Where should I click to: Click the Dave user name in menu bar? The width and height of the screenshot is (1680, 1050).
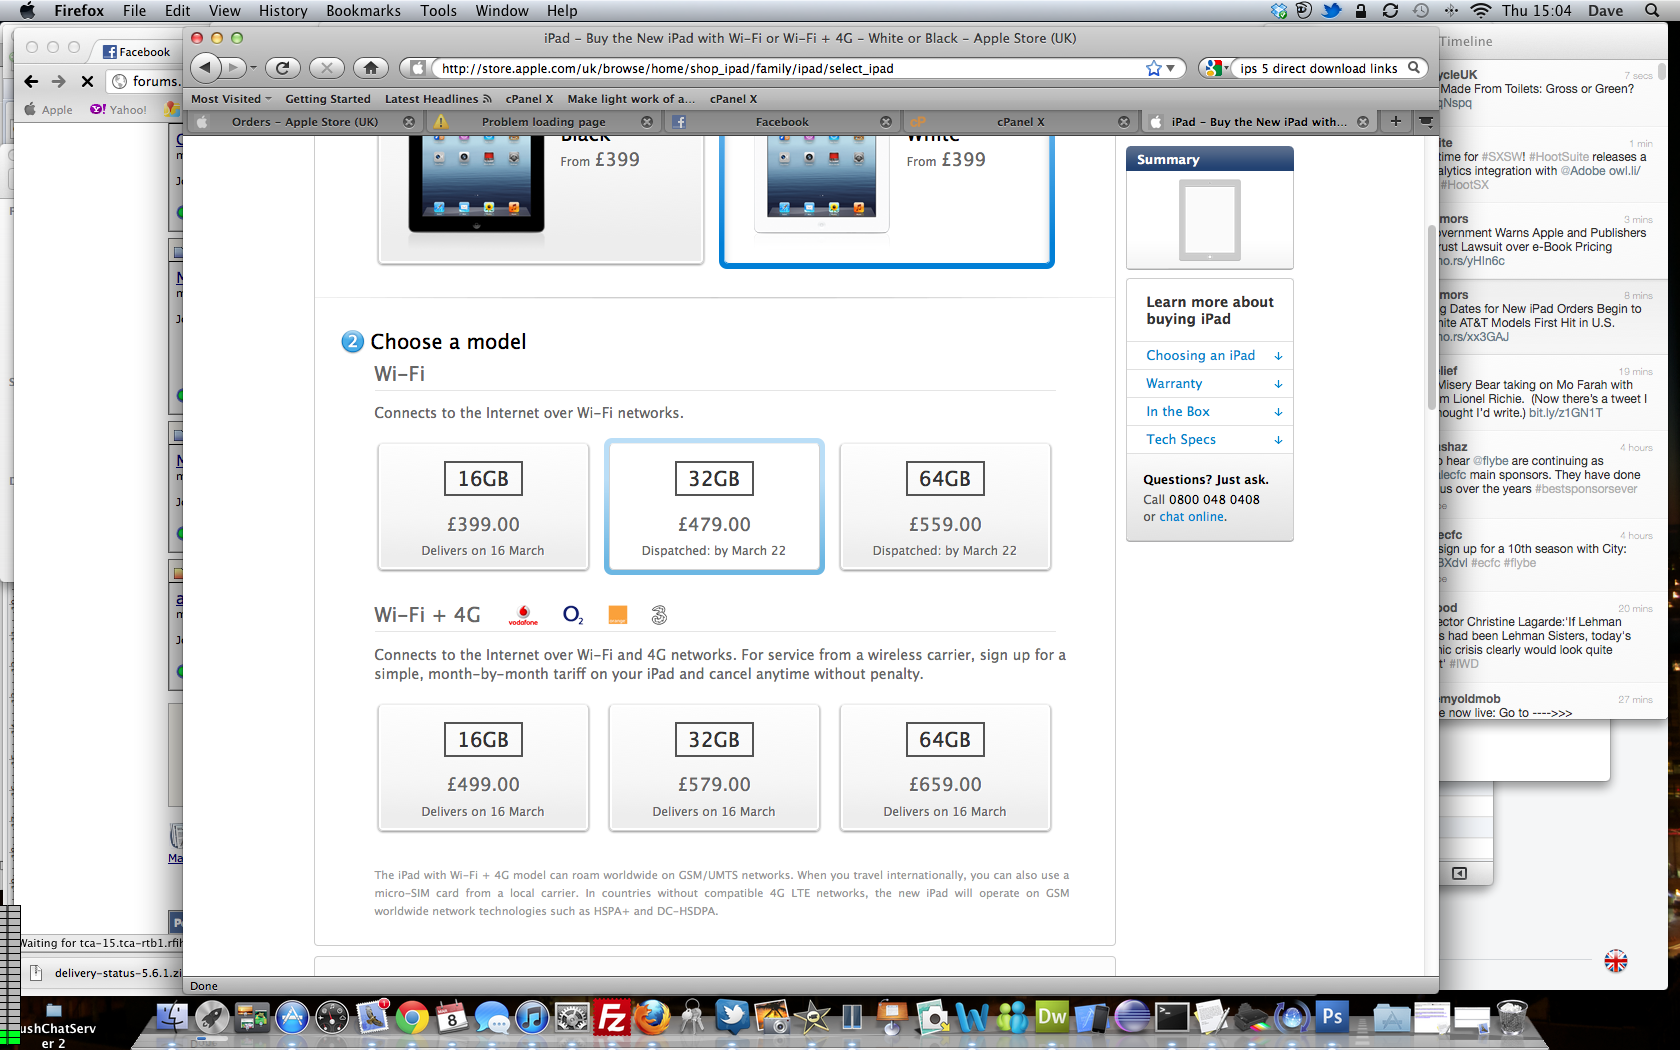pos(1605,11)
